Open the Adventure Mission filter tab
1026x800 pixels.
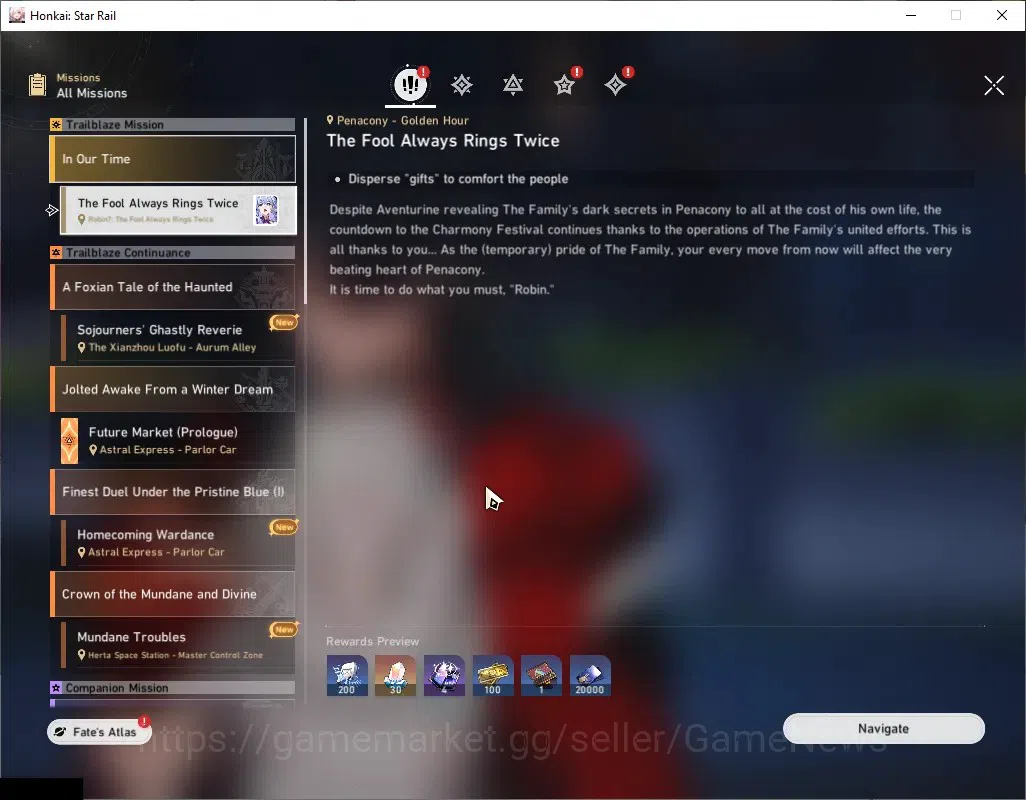coord(615,84)
